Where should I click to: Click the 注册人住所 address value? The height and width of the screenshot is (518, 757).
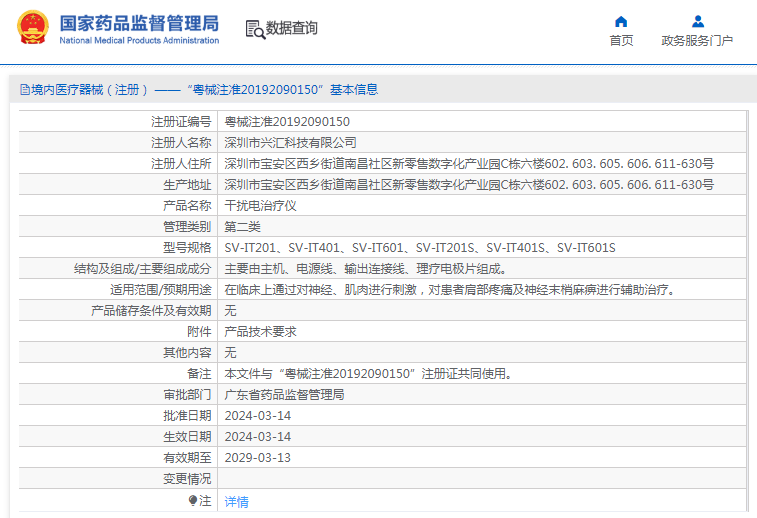click(469, 164)
